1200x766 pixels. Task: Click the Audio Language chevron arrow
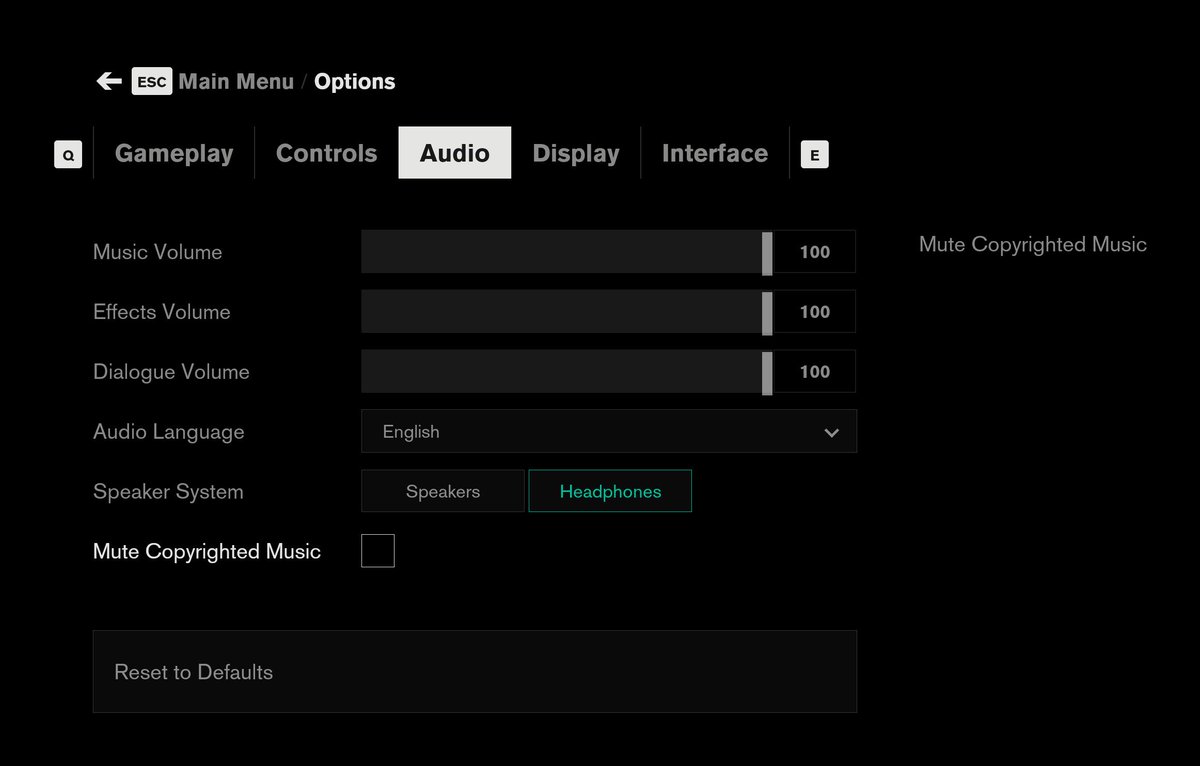click(x=831, y=433)
